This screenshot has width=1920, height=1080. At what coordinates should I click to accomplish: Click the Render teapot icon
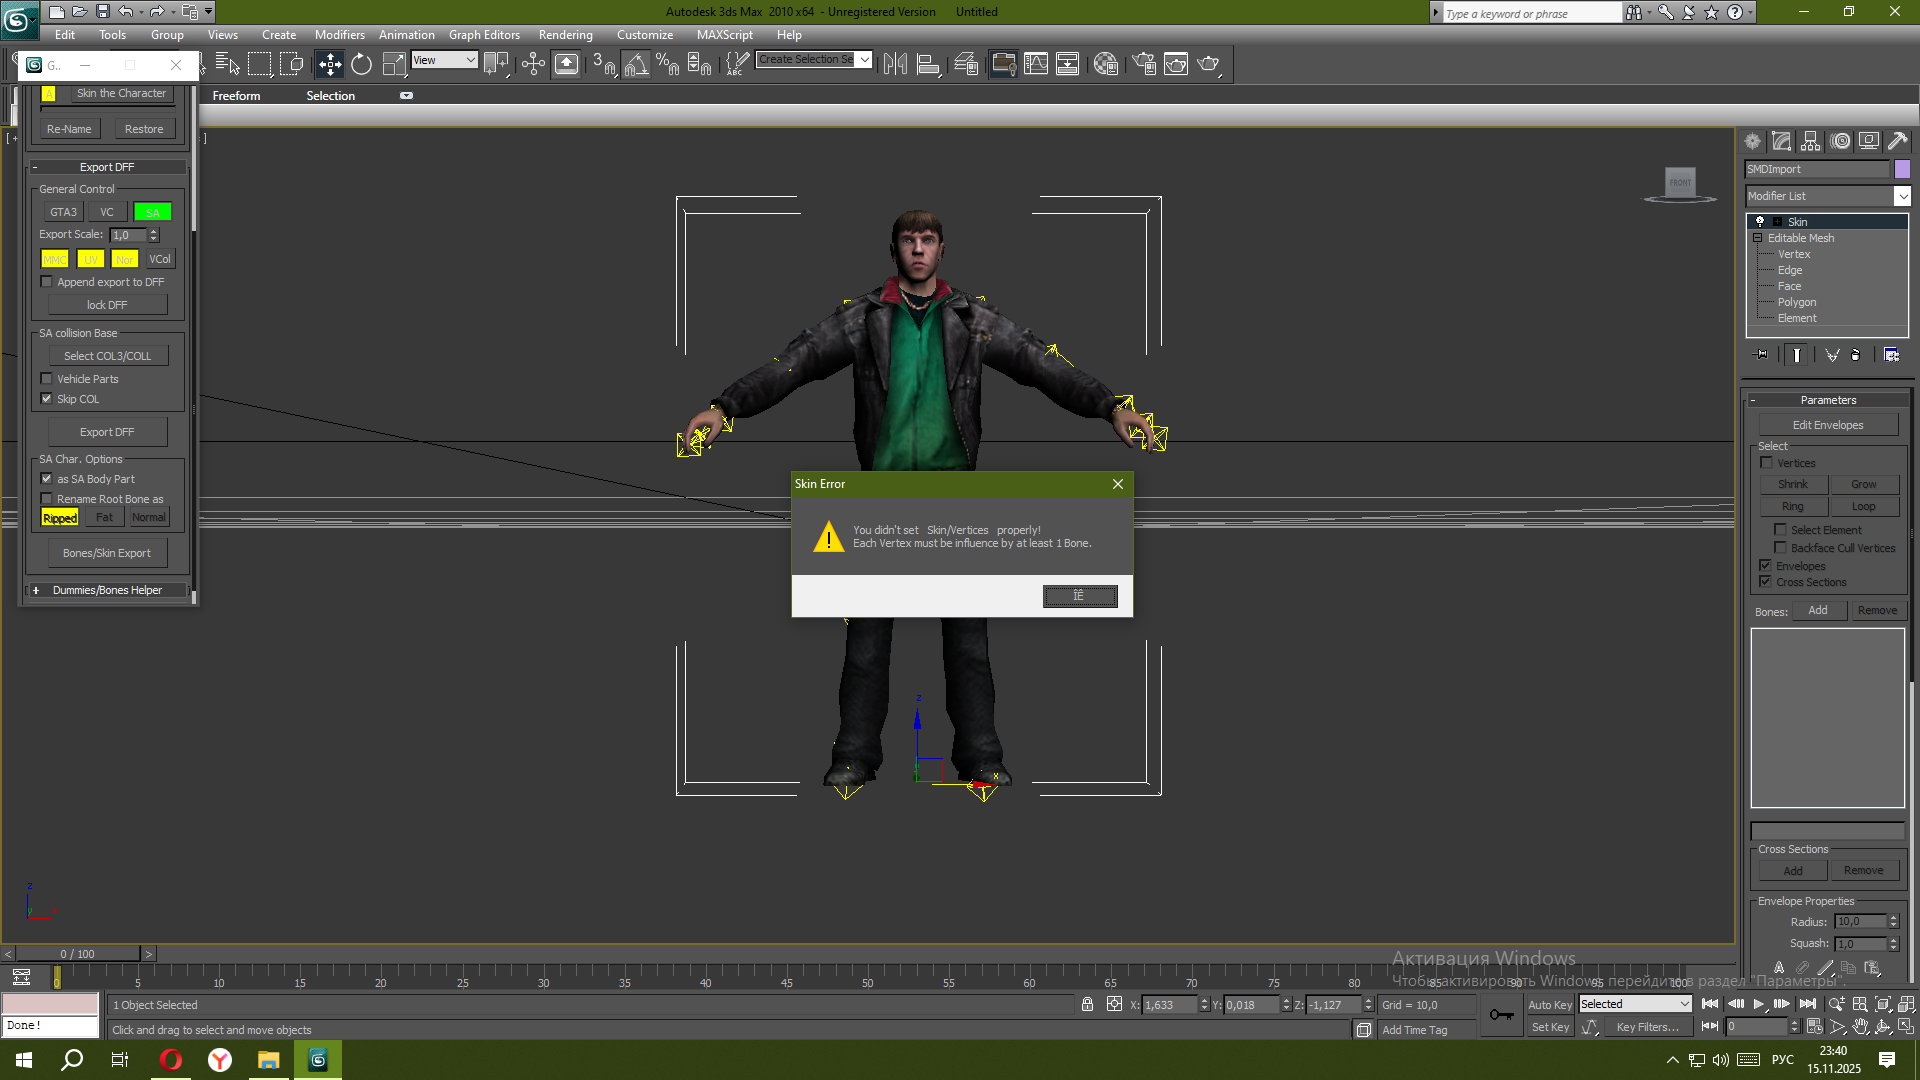click(x=1208, y=65)
